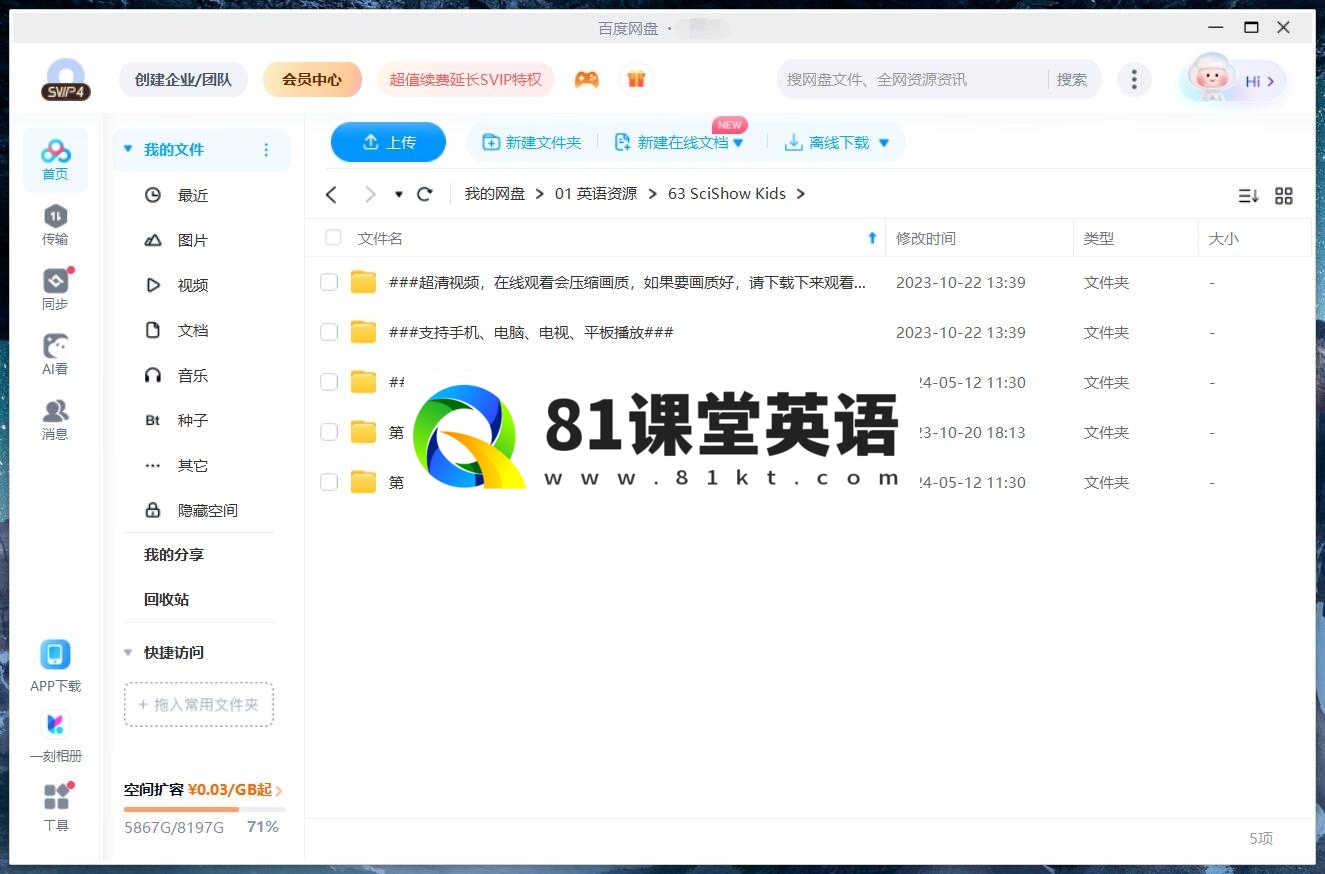Image resolution: width=1325 pixels, height=874 pixels.
Task: Check the last folder row checkbox
Action: [x=329, y=482]
